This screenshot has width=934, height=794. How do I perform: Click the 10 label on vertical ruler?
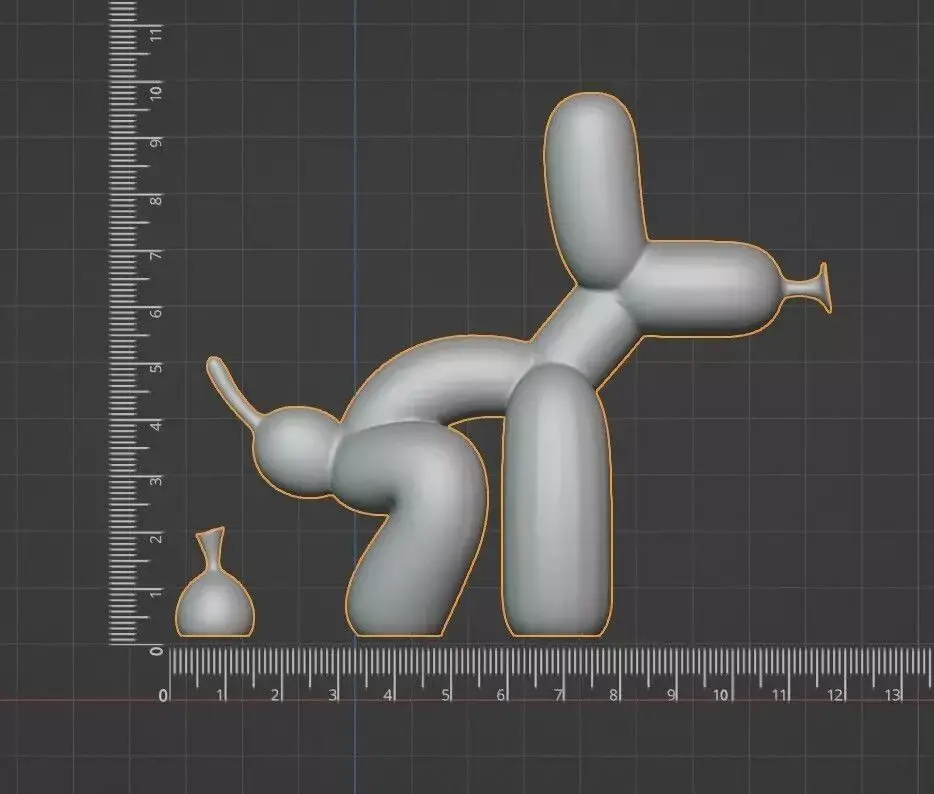[156, 92]
